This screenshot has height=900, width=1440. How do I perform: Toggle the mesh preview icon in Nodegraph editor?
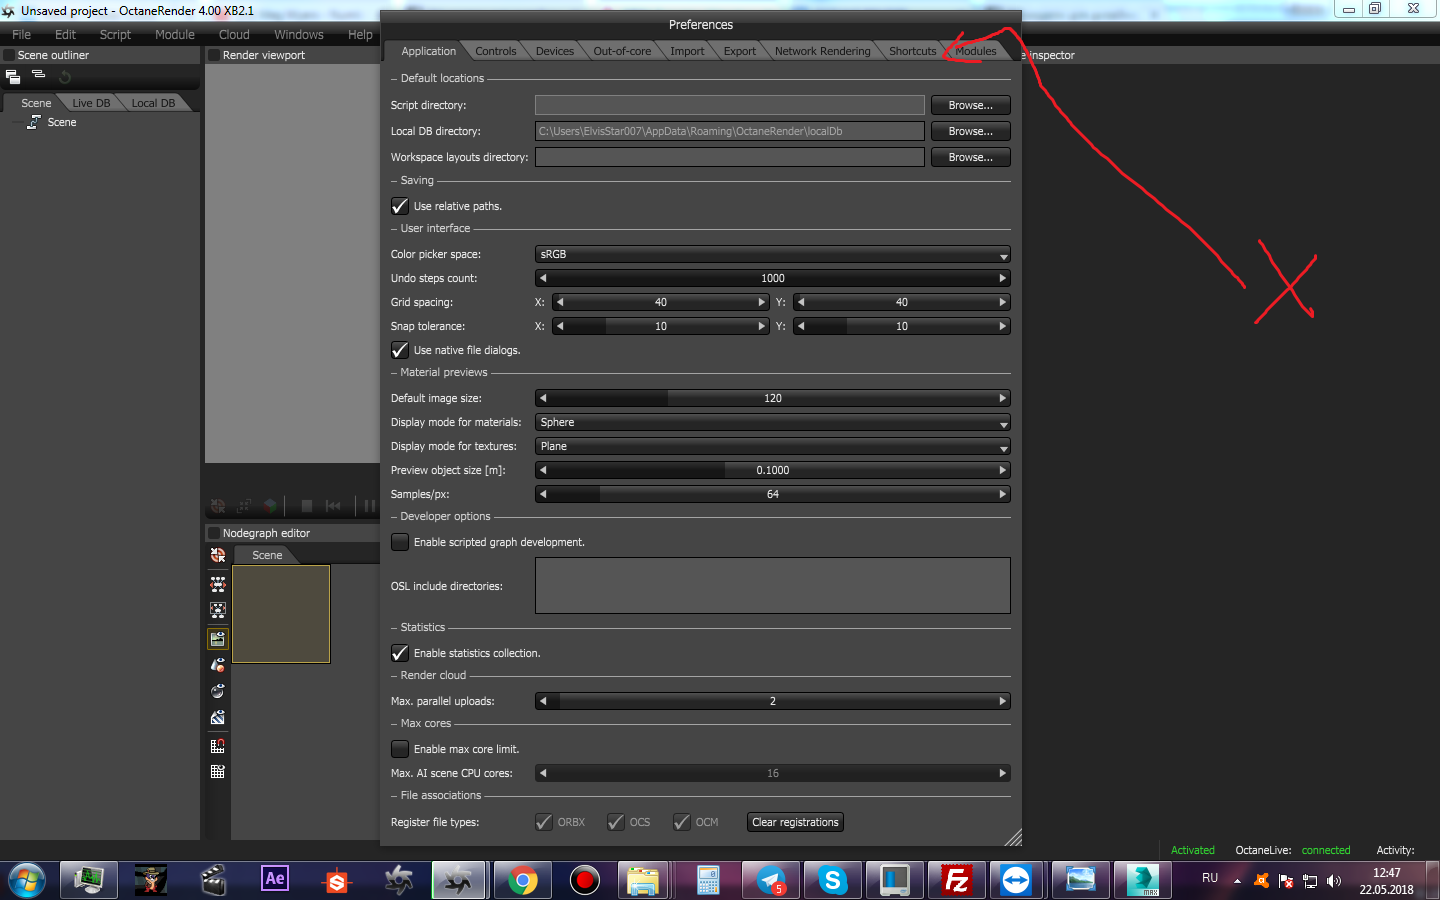(218, 665)
